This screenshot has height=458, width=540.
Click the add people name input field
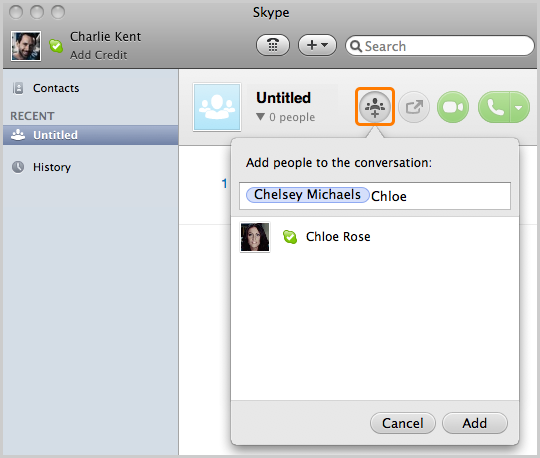pyautogui.click(x=375, y=196)
